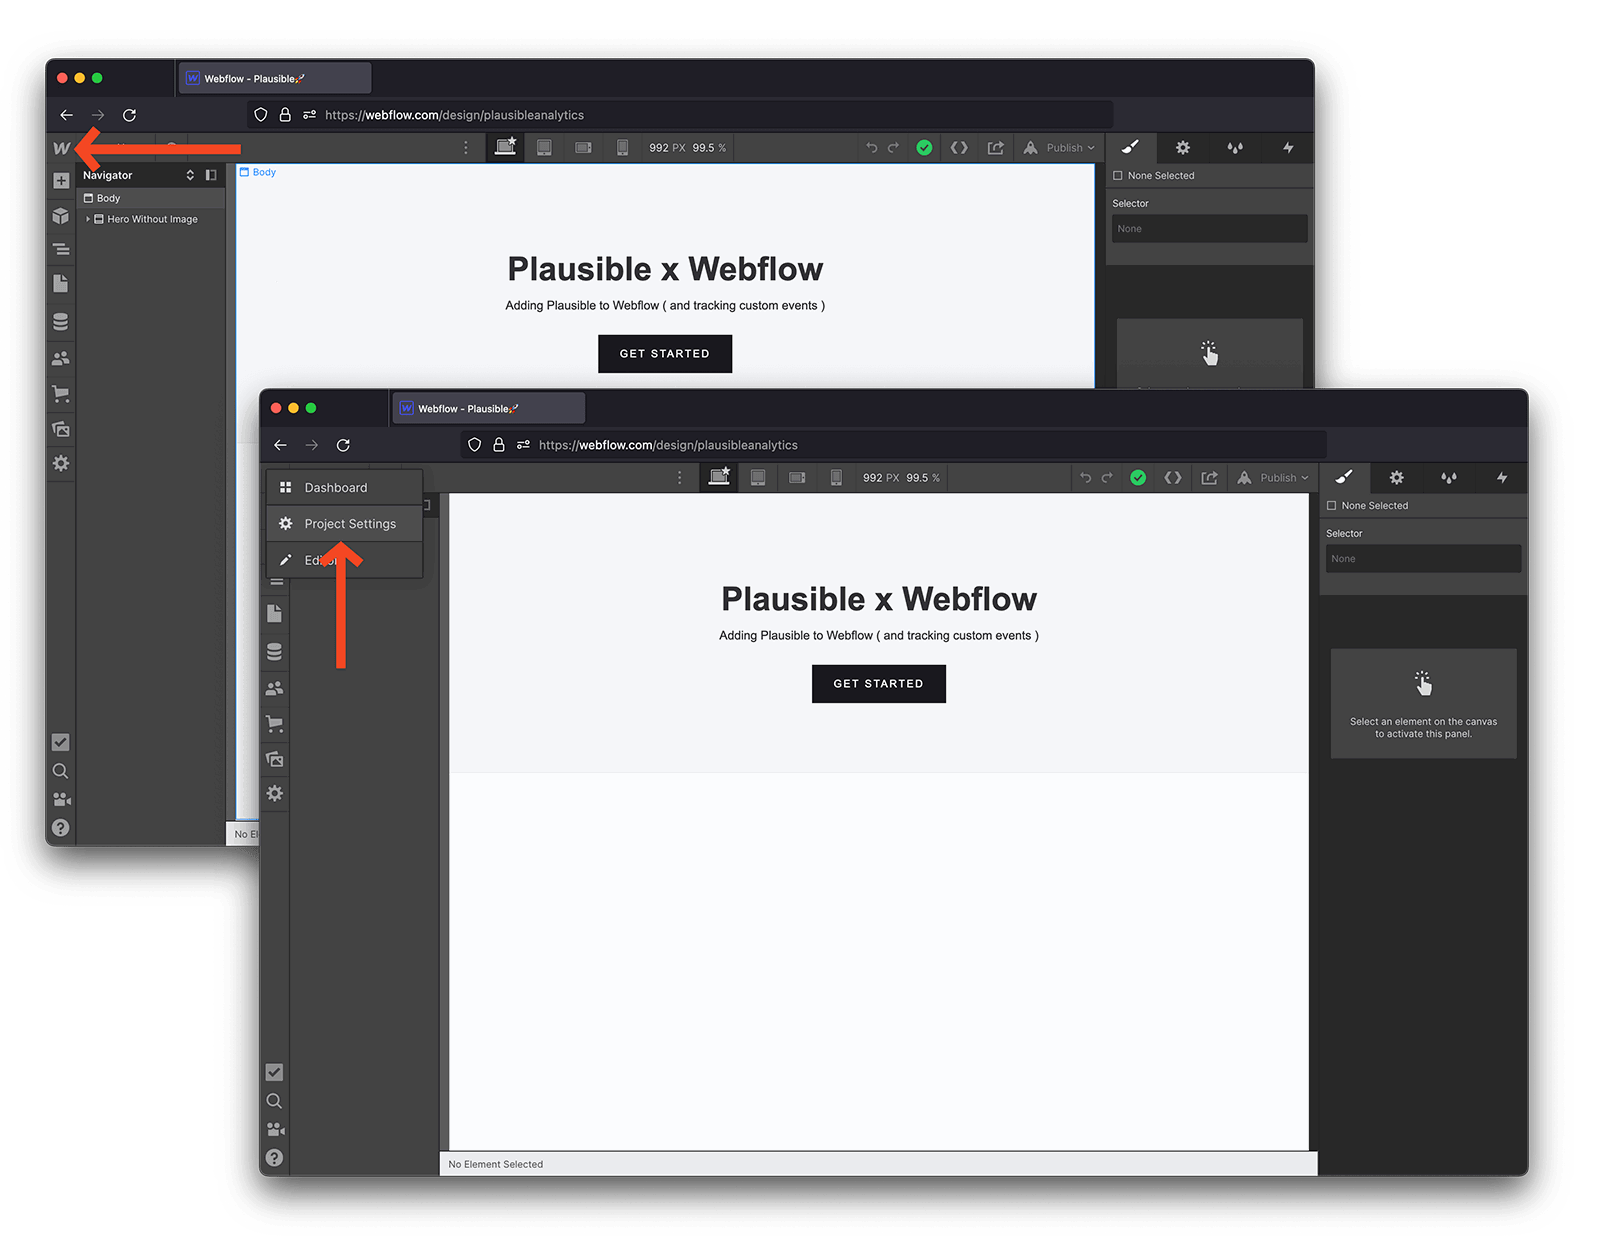Screen dimensions: 1600x1252
Task: Open Audit checklist icon in front window
Action: (275, 1072)
